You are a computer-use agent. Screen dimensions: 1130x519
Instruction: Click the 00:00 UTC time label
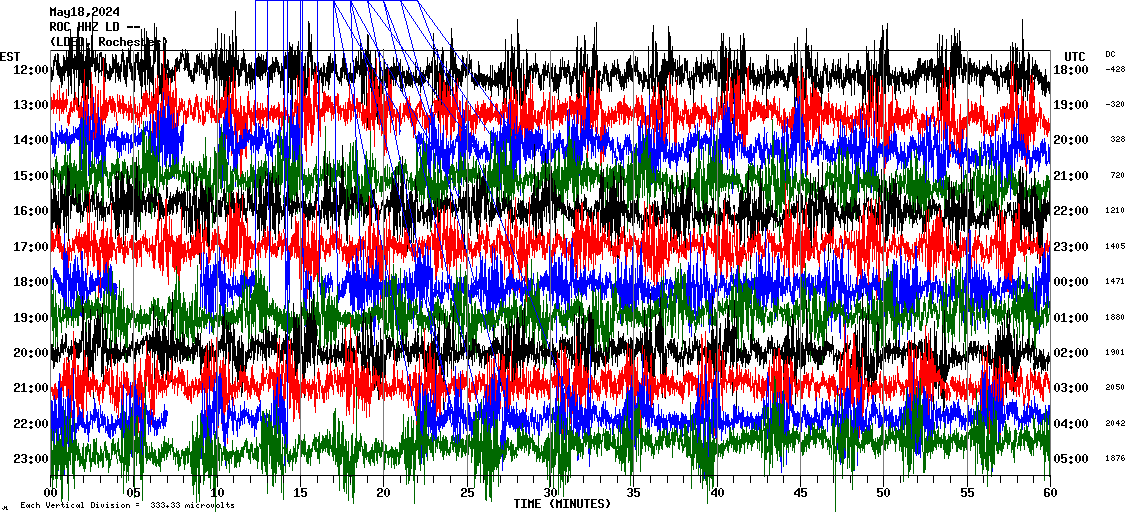click(1071, 282)
